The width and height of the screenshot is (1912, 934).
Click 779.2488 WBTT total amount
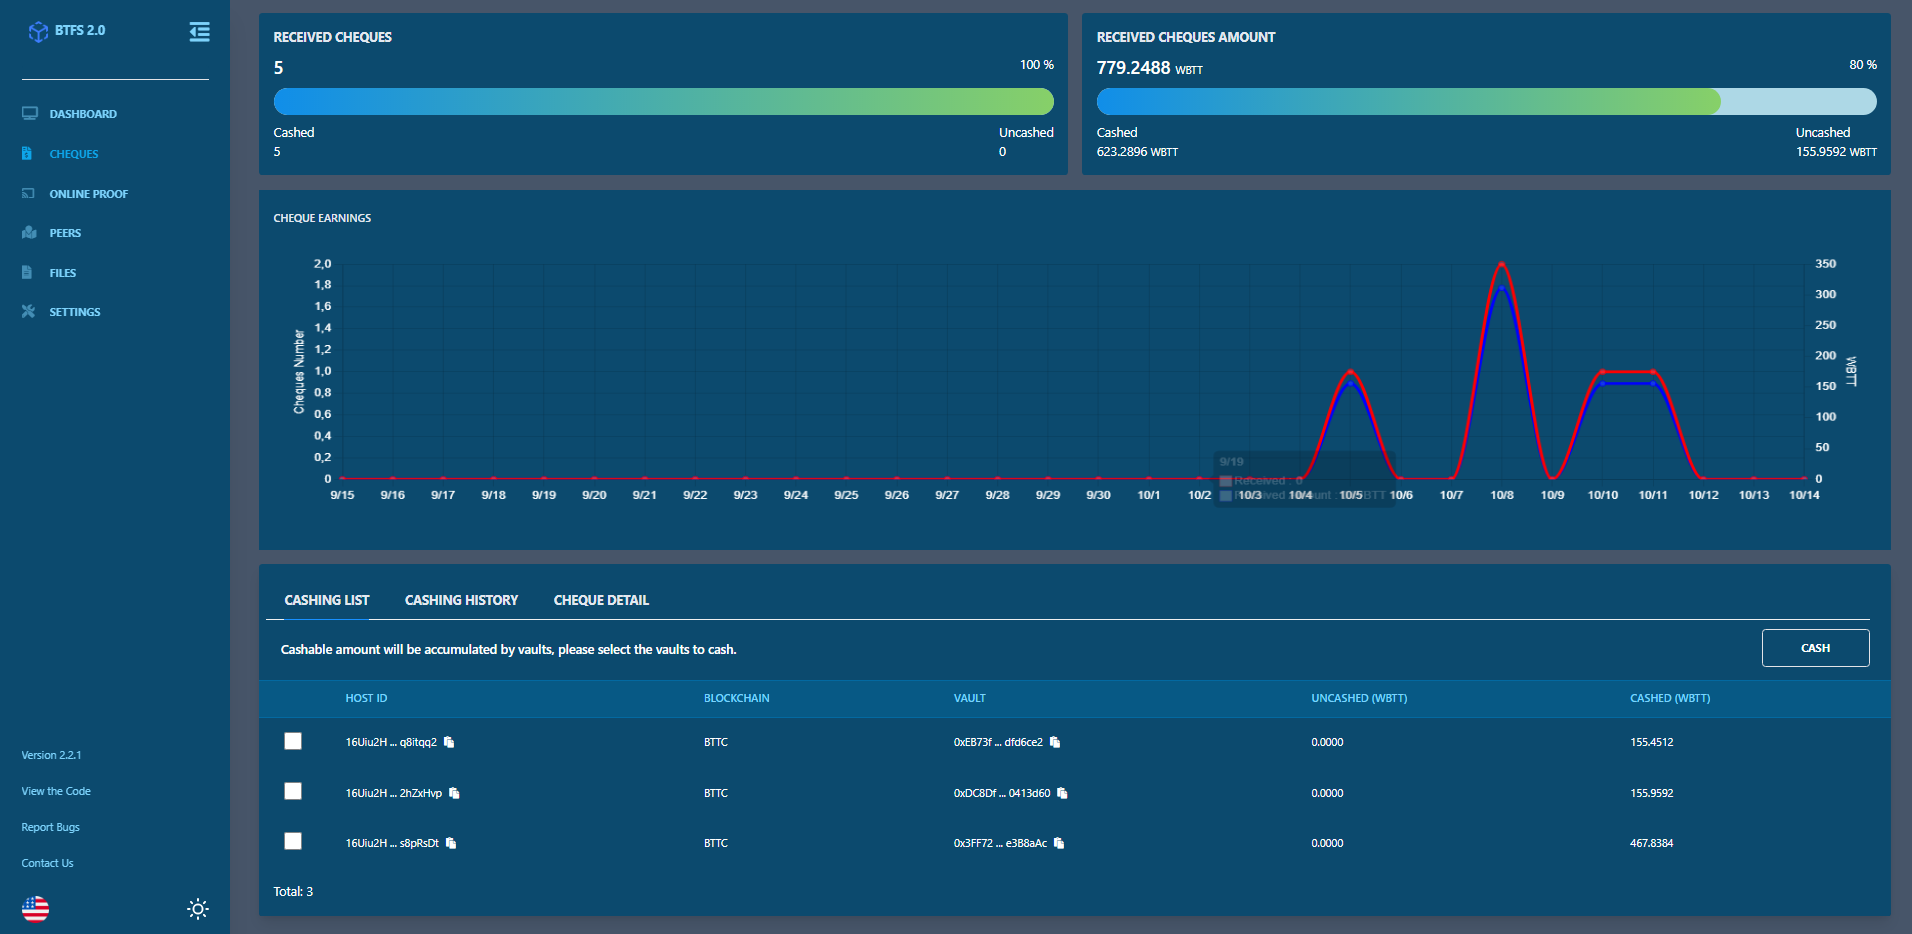tap(1149, 68)
